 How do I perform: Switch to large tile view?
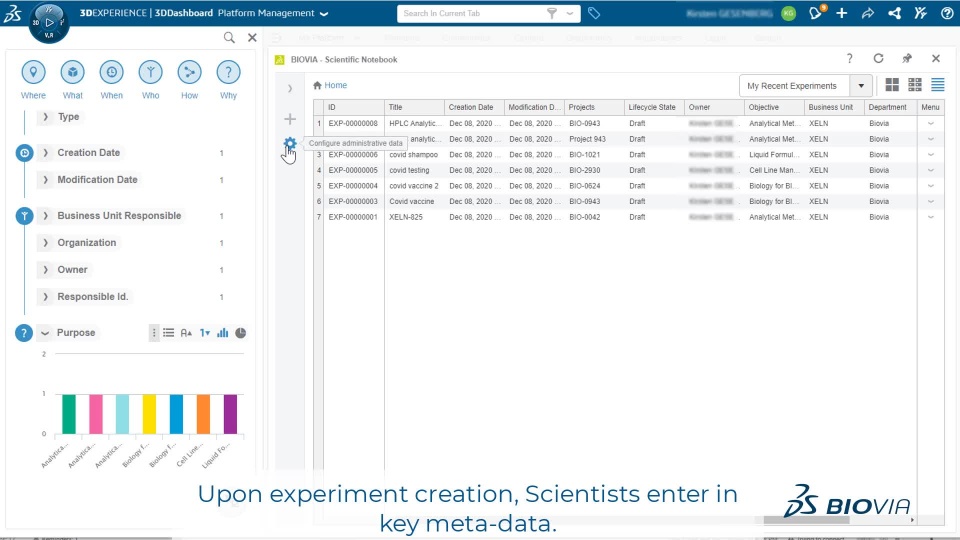[892, 85]
